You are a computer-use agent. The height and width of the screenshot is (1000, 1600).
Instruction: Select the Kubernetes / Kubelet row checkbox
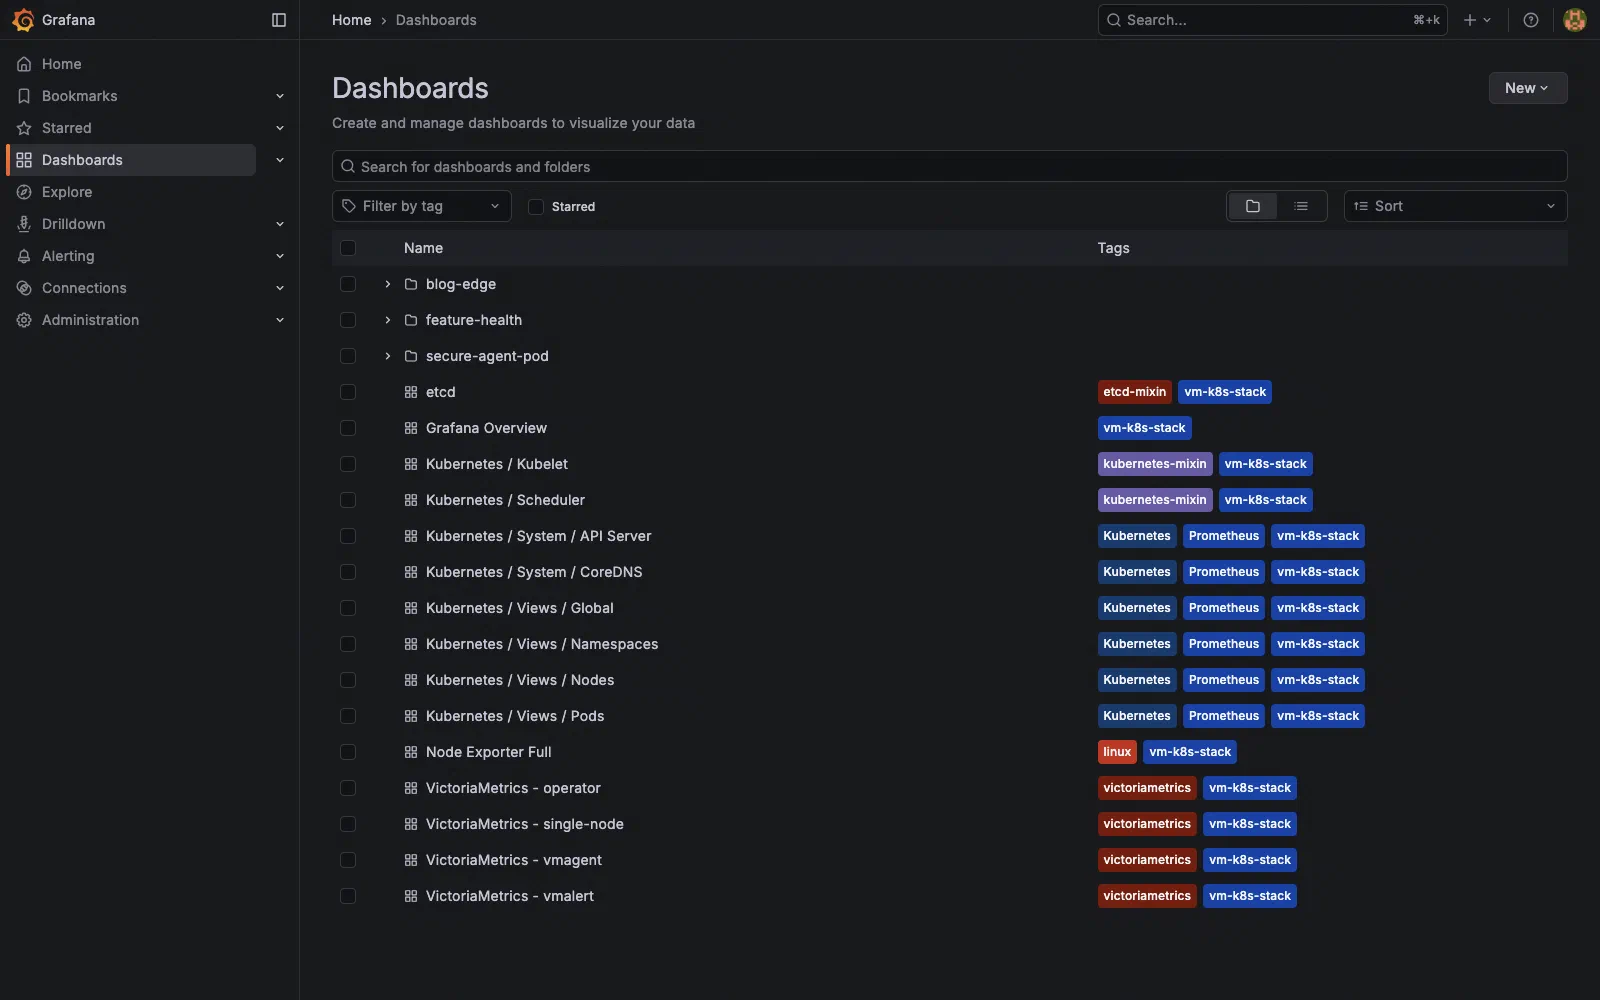[x=348, y=464]
